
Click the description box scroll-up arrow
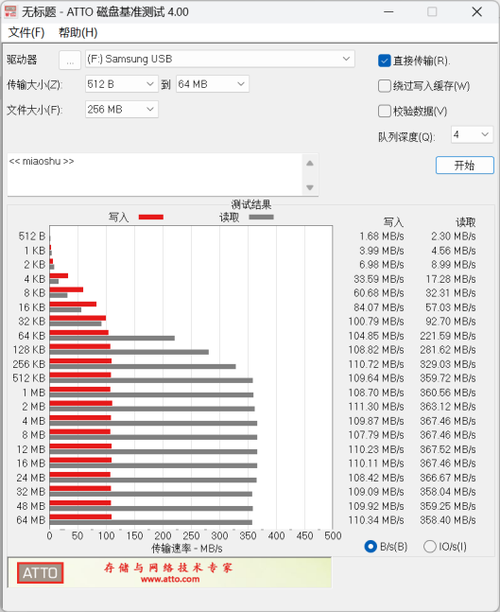point(310,163)
